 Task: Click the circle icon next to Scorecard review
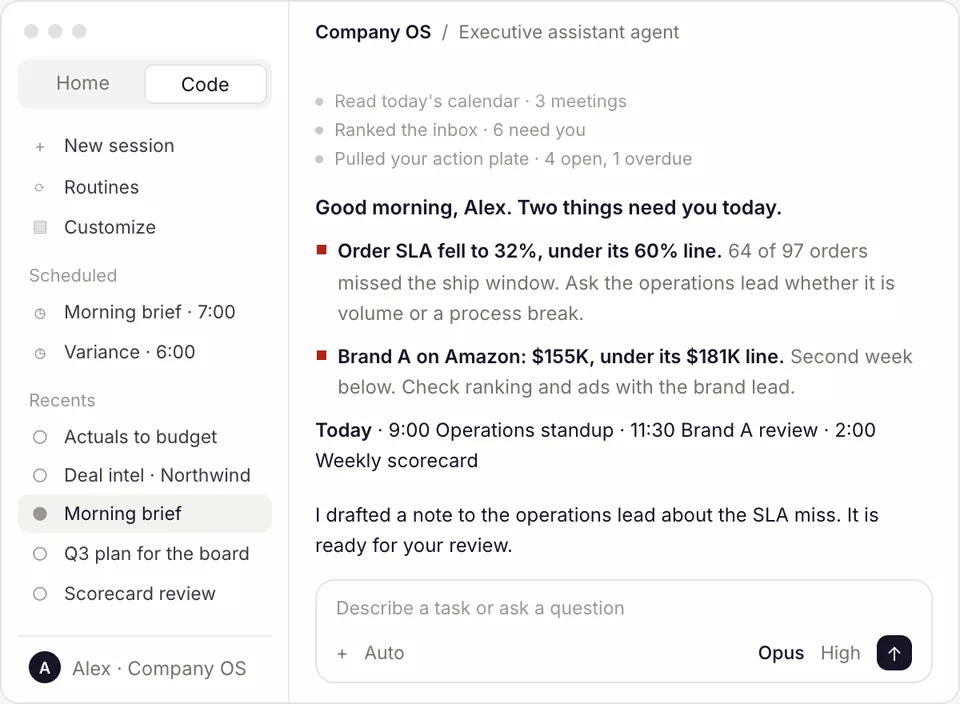pyautogui.click(x=40, y=594)
